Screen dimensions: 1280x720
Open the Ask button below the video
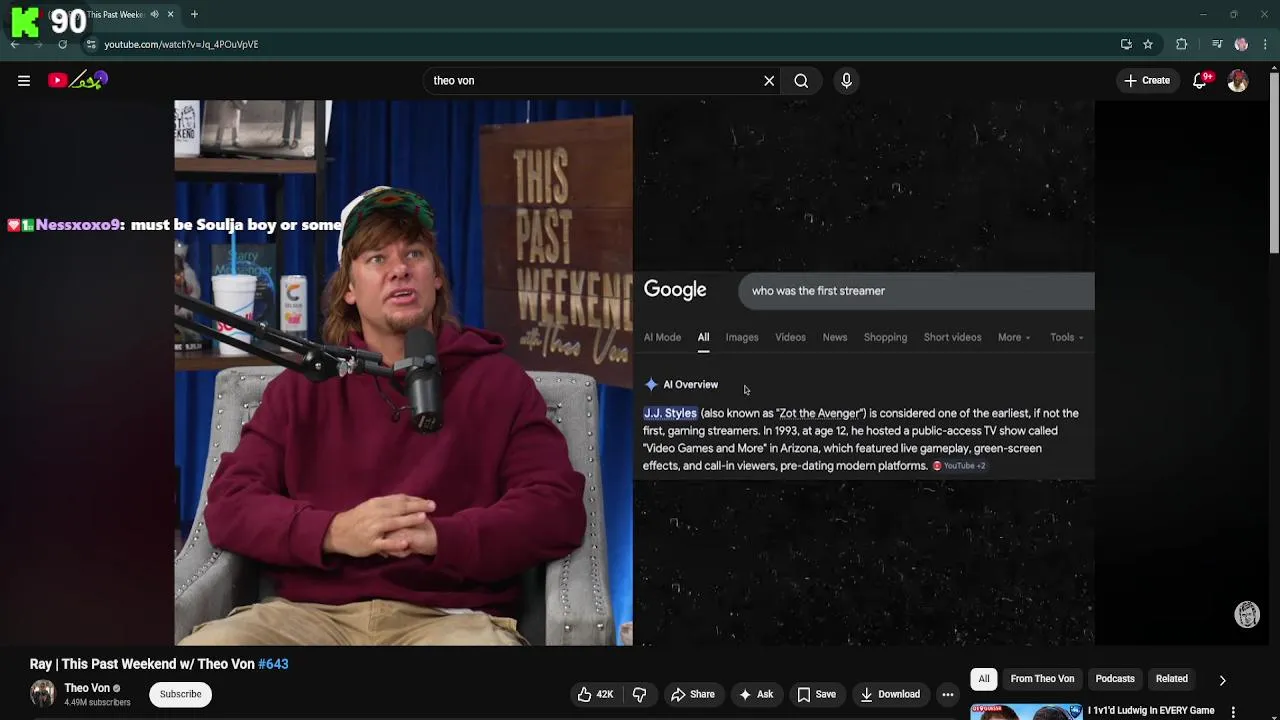point(755,694)
